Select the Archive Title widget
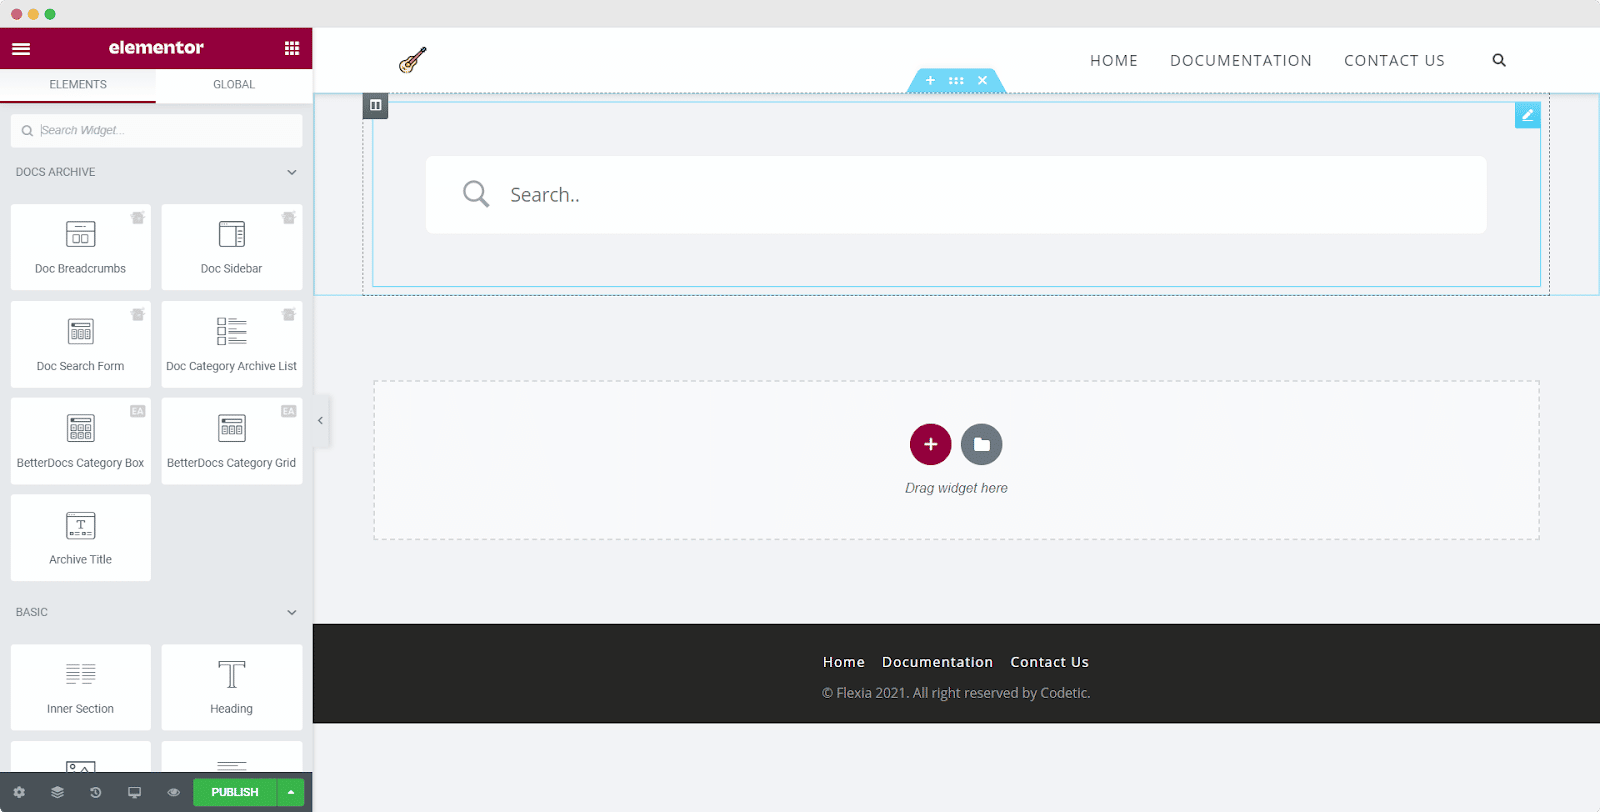 [81, 538]
